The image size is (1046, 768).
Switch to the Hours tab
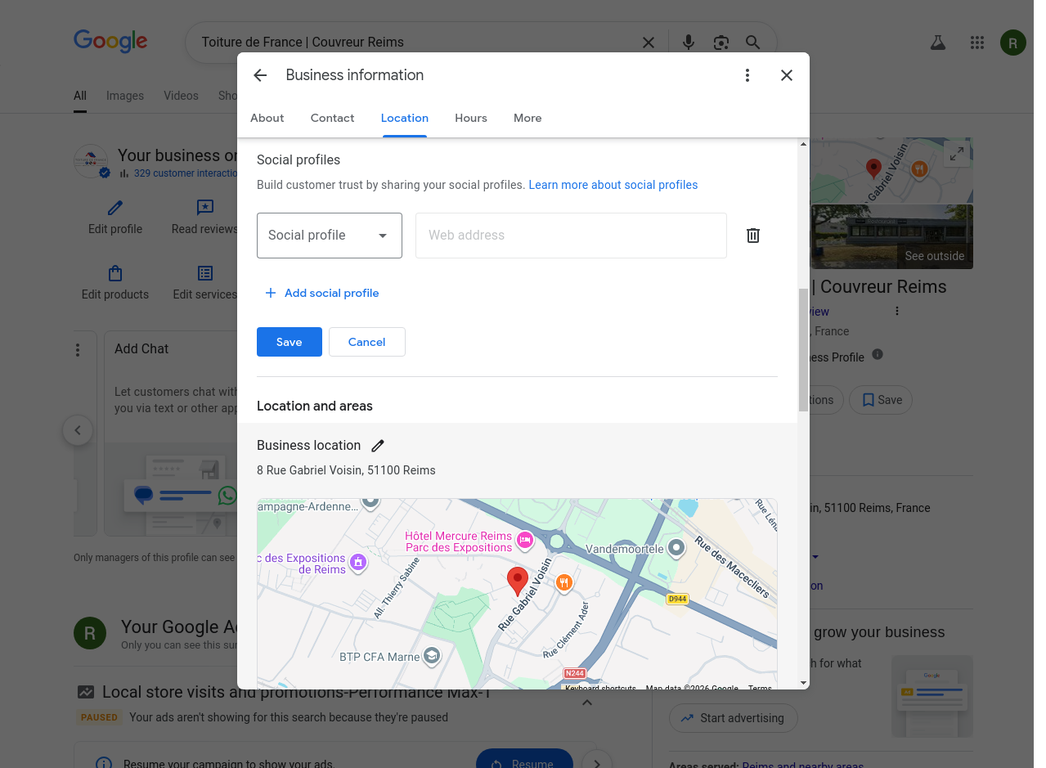(470, 117)
